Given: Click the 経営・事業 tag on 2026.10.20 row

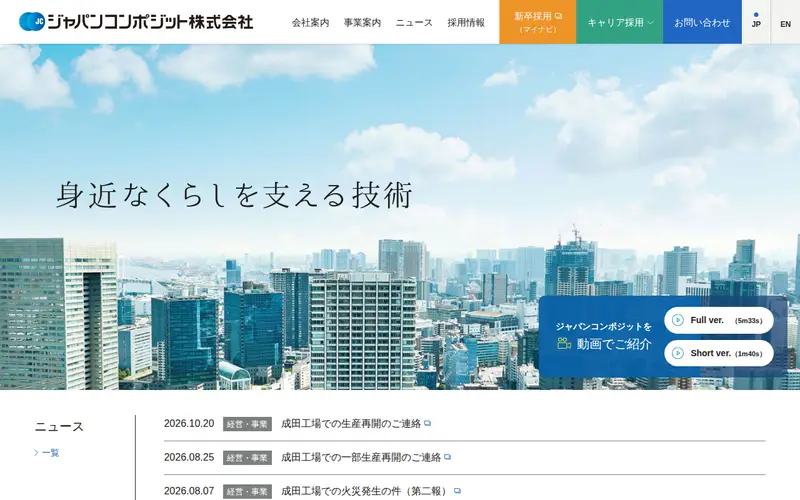Looking at the screenshot, I should click(247, 424).
